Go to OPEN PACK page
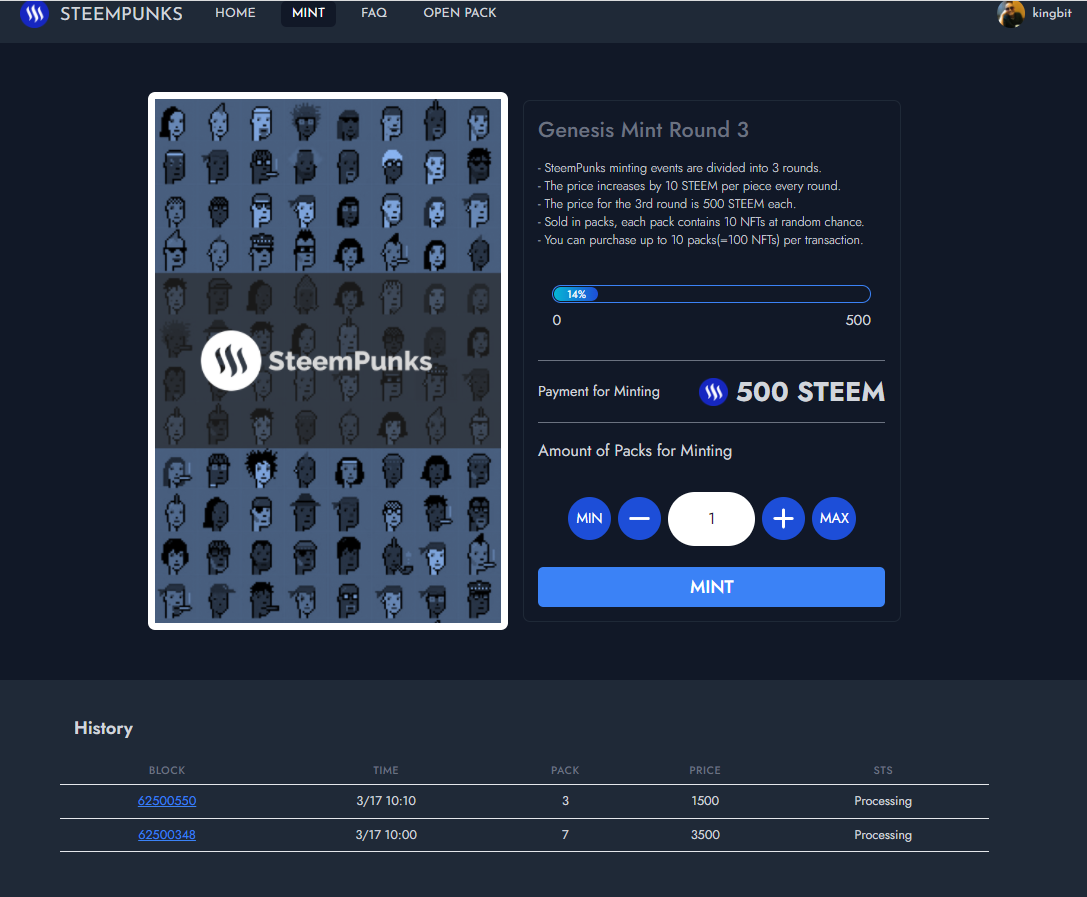This screenshot has height=897, width=1087. tap(460, 12)
